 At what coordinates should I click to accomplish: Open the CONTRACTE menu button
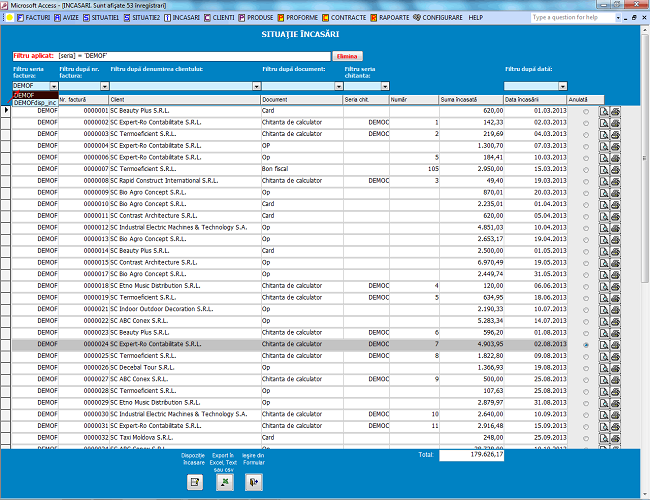pyautogui.click(x=344, y=18)
